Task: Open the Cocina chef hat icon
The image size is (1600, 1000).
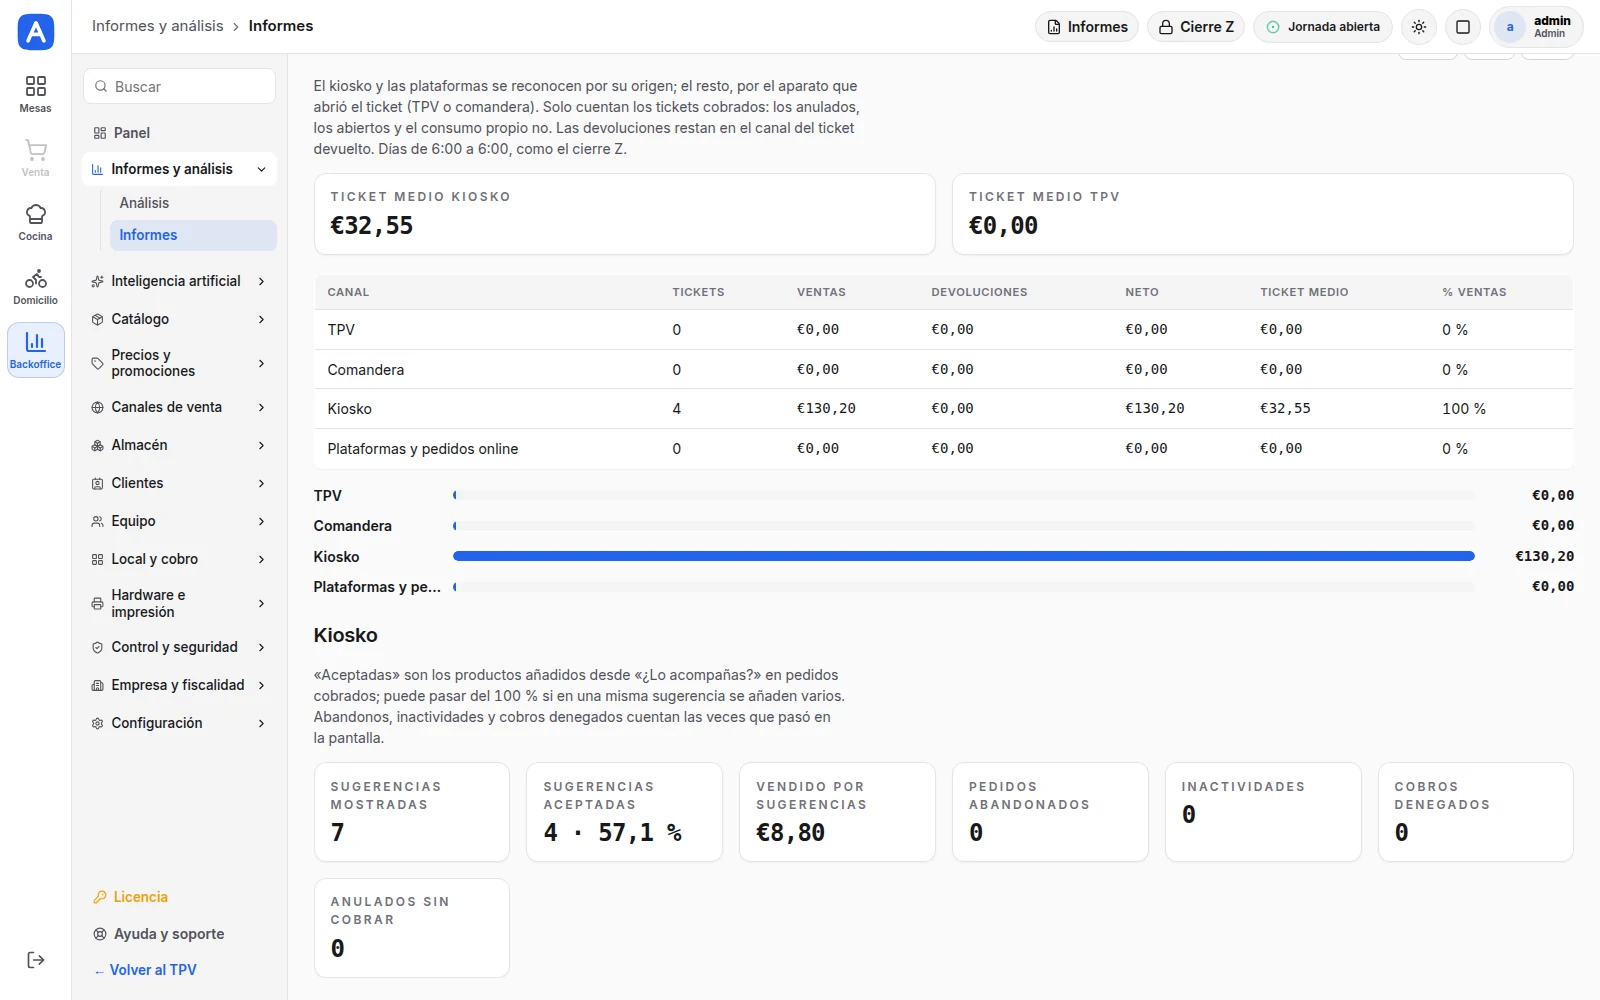Action: 36,214
